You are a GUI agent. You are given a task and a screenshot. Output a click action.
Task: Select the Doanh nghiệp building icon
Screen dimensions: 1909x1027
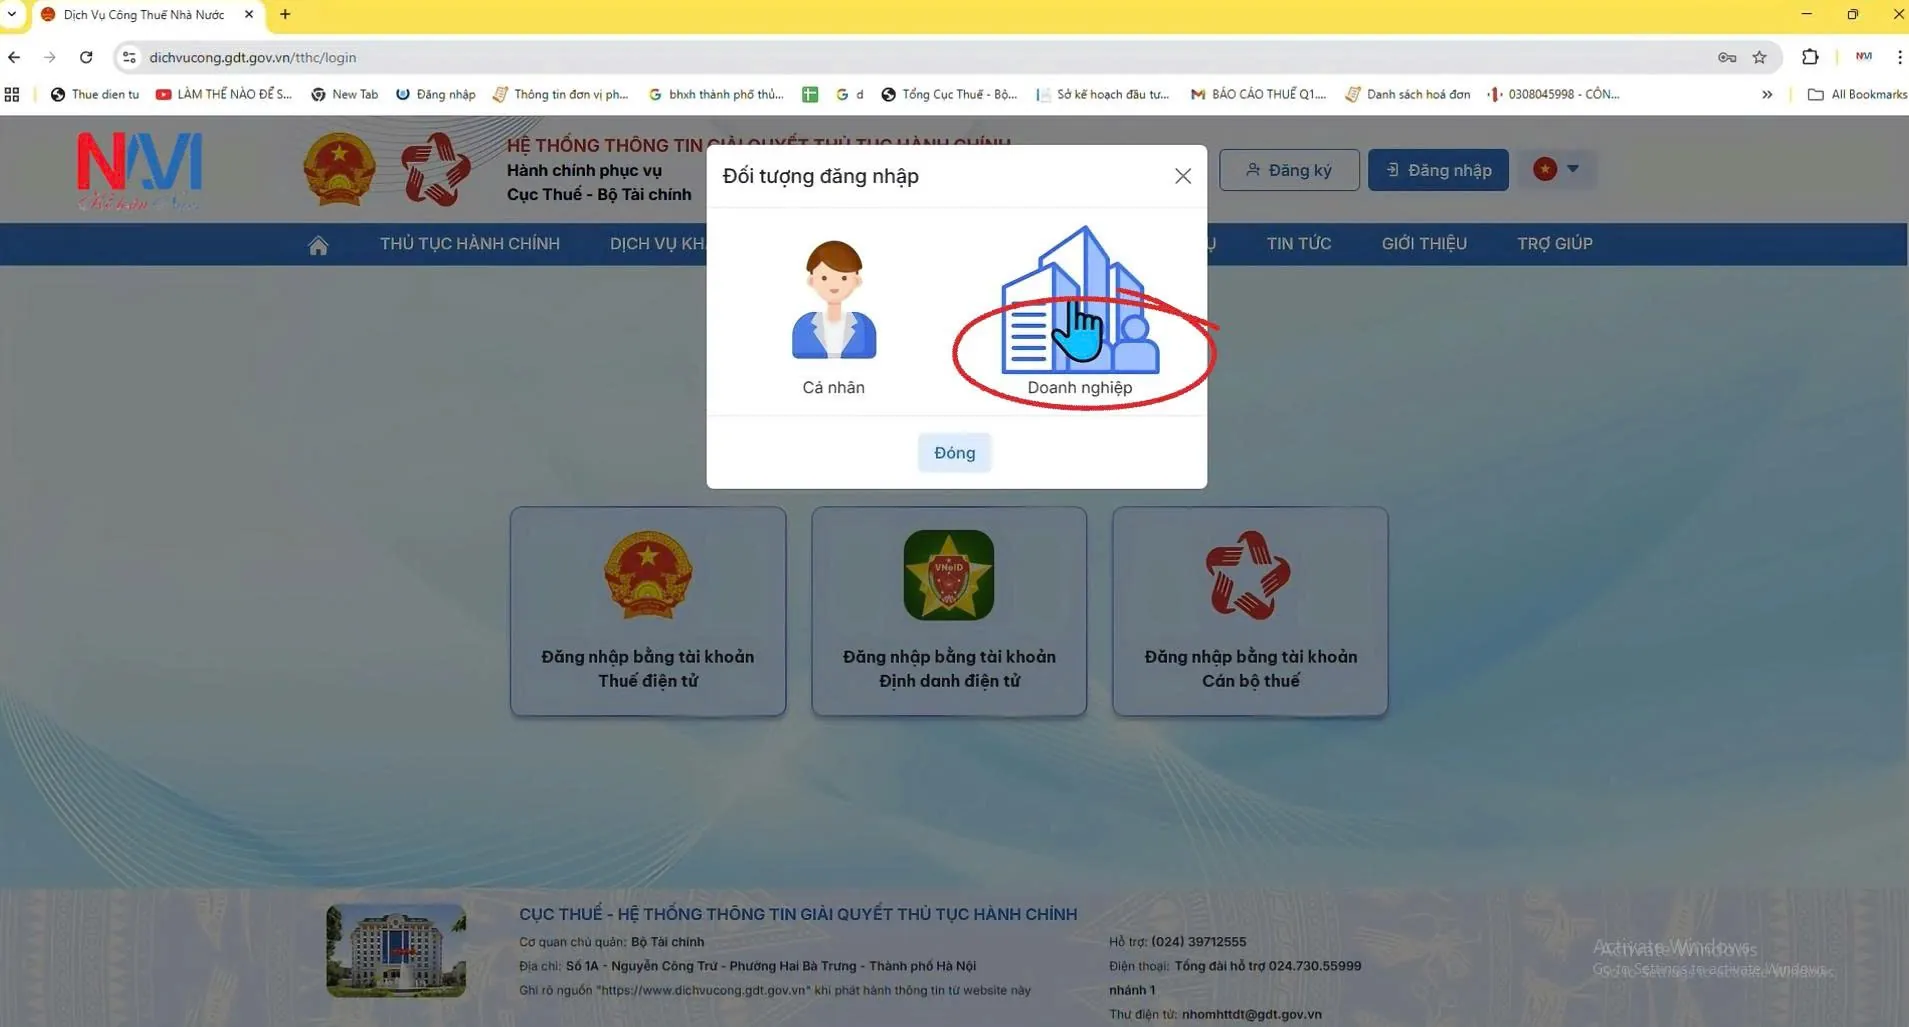click(x=1079, y=305)
